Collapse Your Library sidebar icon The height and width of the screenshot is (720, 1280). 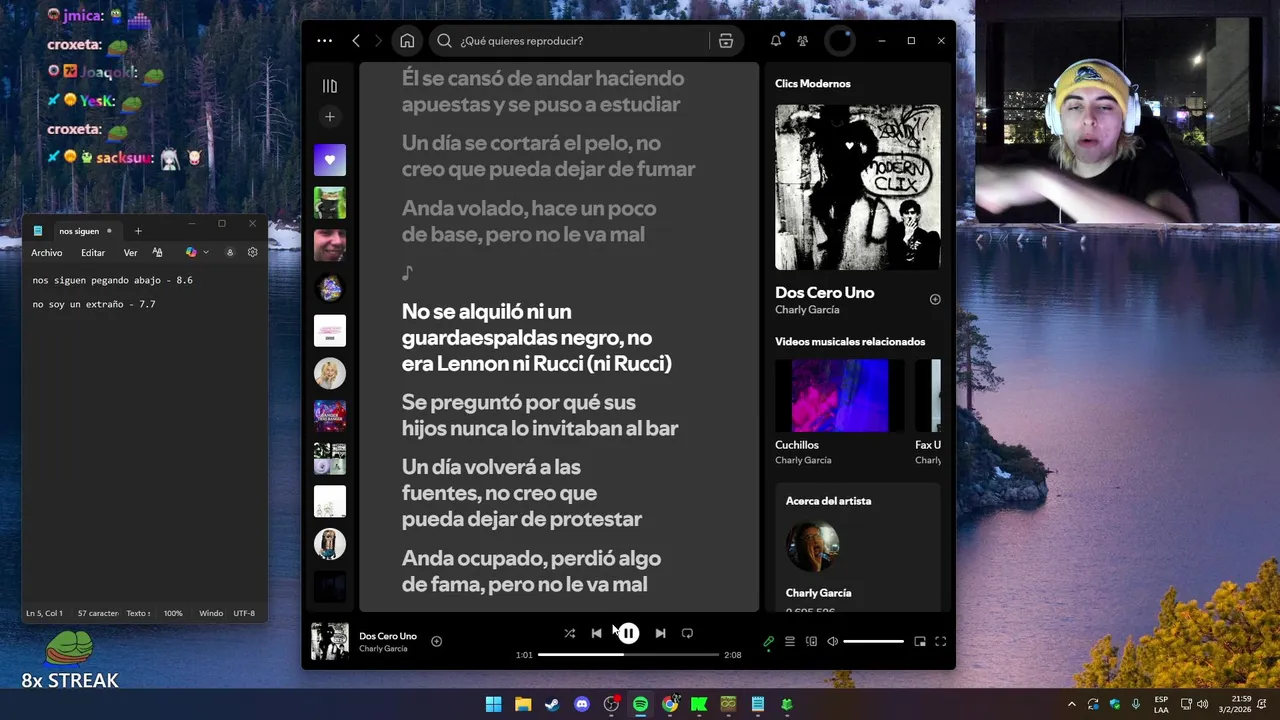click(330, 86)
